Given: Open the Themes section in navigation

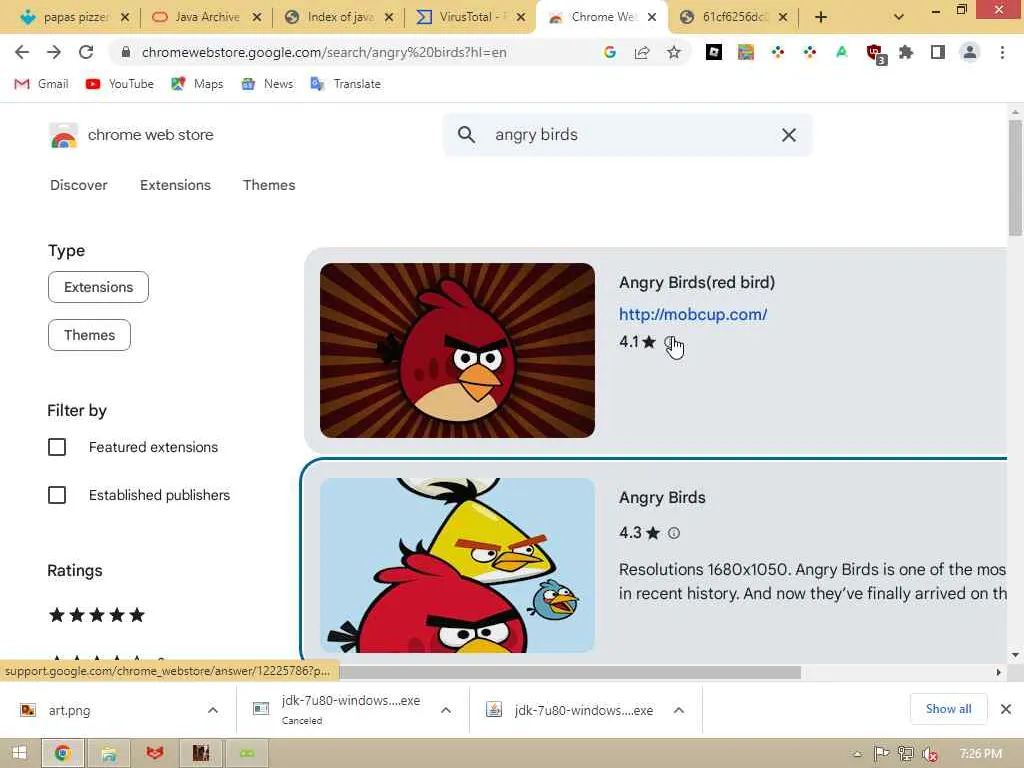Looking at the screenshot, I should [269, 185].
